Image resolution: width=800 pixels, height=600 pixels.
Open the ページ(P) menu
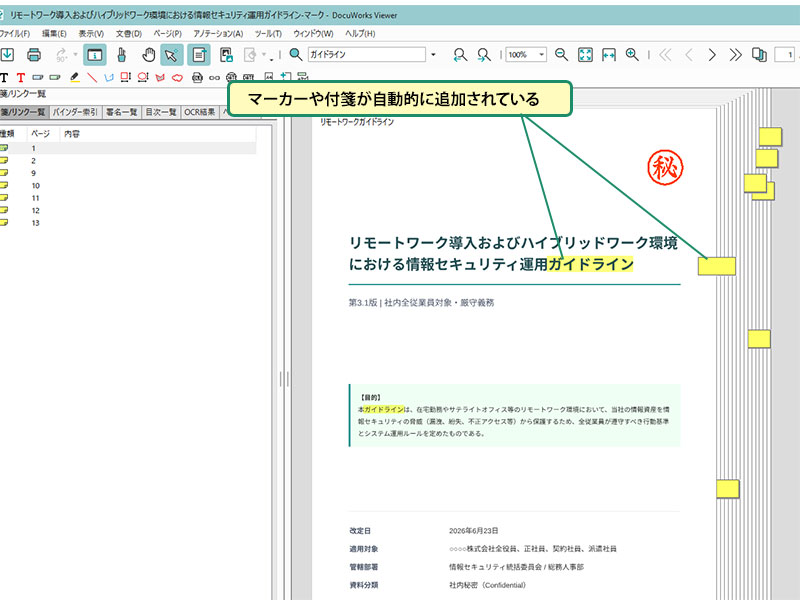pos(167,34)
